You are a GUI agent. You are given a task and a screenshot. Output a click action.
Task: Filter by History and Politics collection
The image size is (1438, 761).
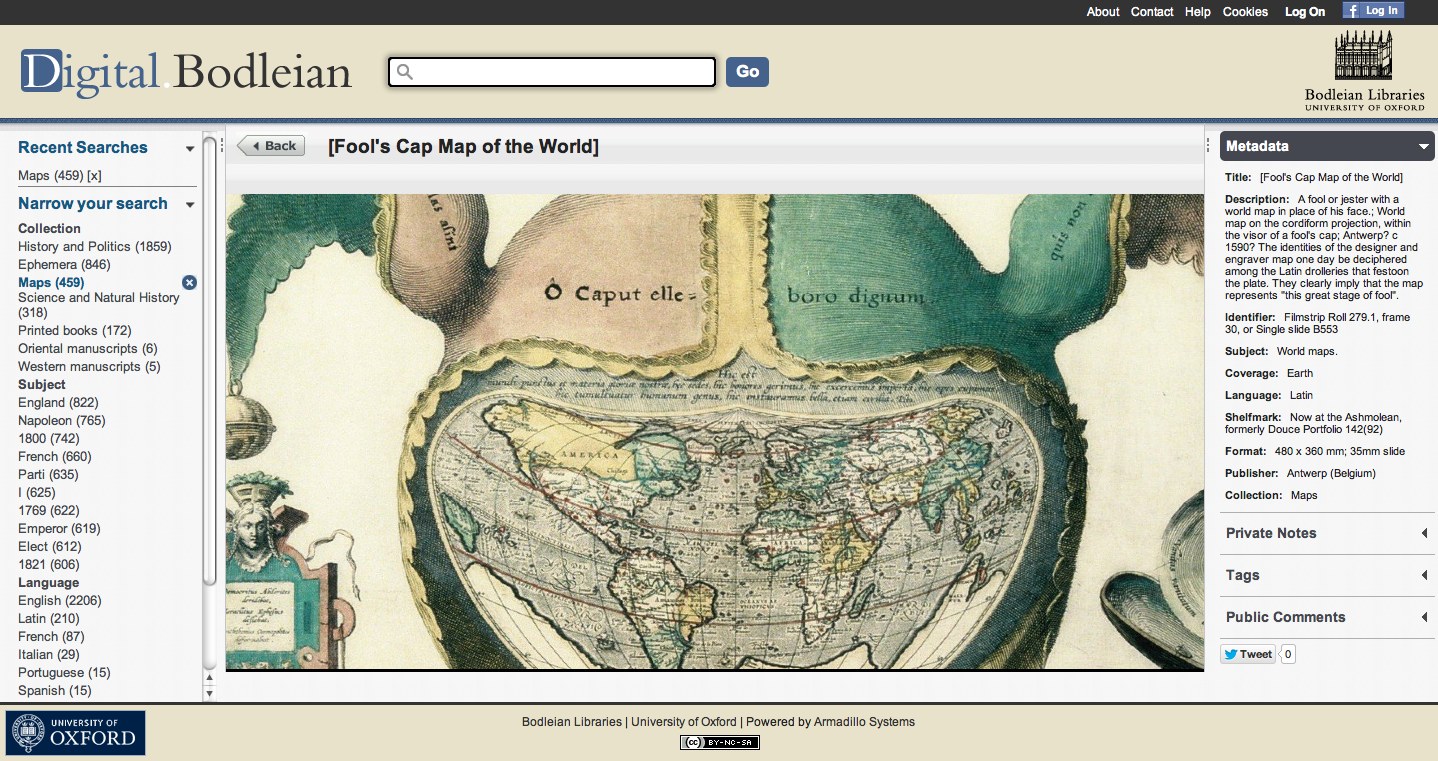95,247
